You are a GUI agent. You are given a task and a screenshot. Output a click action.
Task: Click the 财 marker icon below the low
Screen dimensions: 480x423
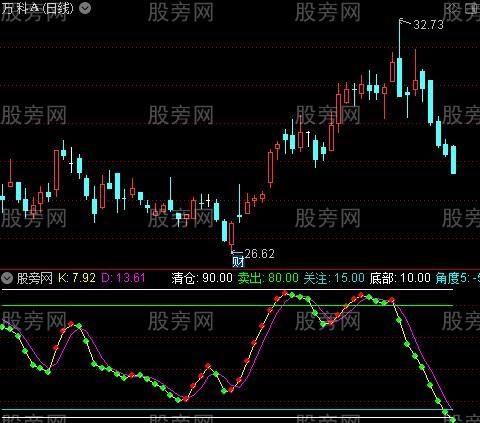coord(238,262)
